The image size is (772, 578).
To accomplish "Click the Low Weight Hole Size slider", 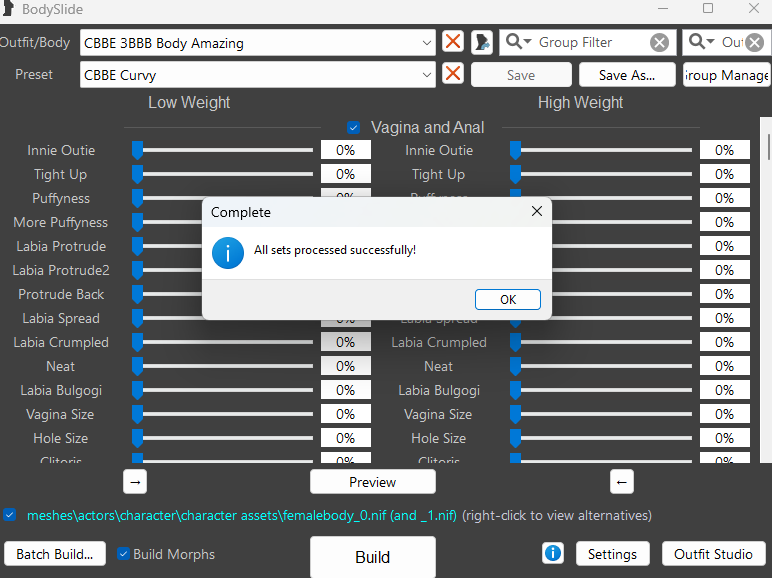I will pos(223,438).
